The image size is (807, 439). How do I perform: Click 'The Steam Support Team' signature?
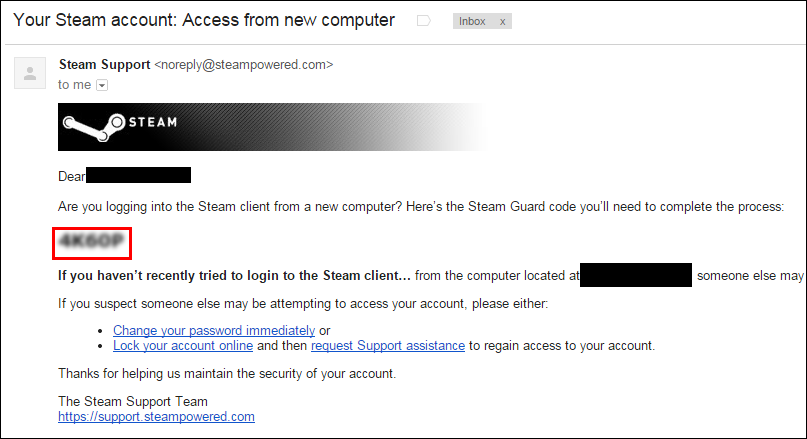point(133,401)
